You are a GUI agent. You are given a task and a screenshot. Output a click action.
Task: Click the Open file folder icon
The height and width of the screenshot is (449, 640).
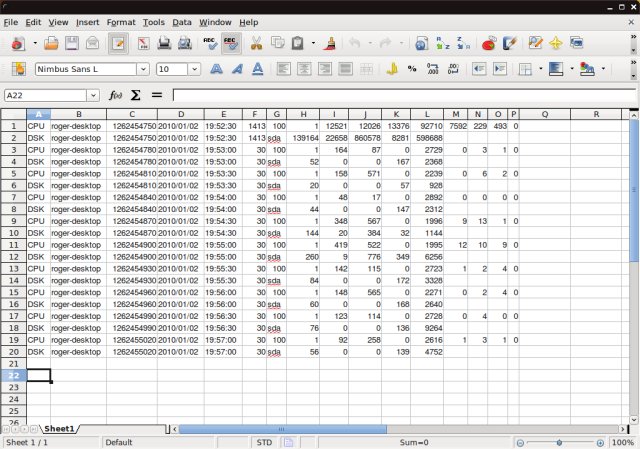click(x=51, y=43)
